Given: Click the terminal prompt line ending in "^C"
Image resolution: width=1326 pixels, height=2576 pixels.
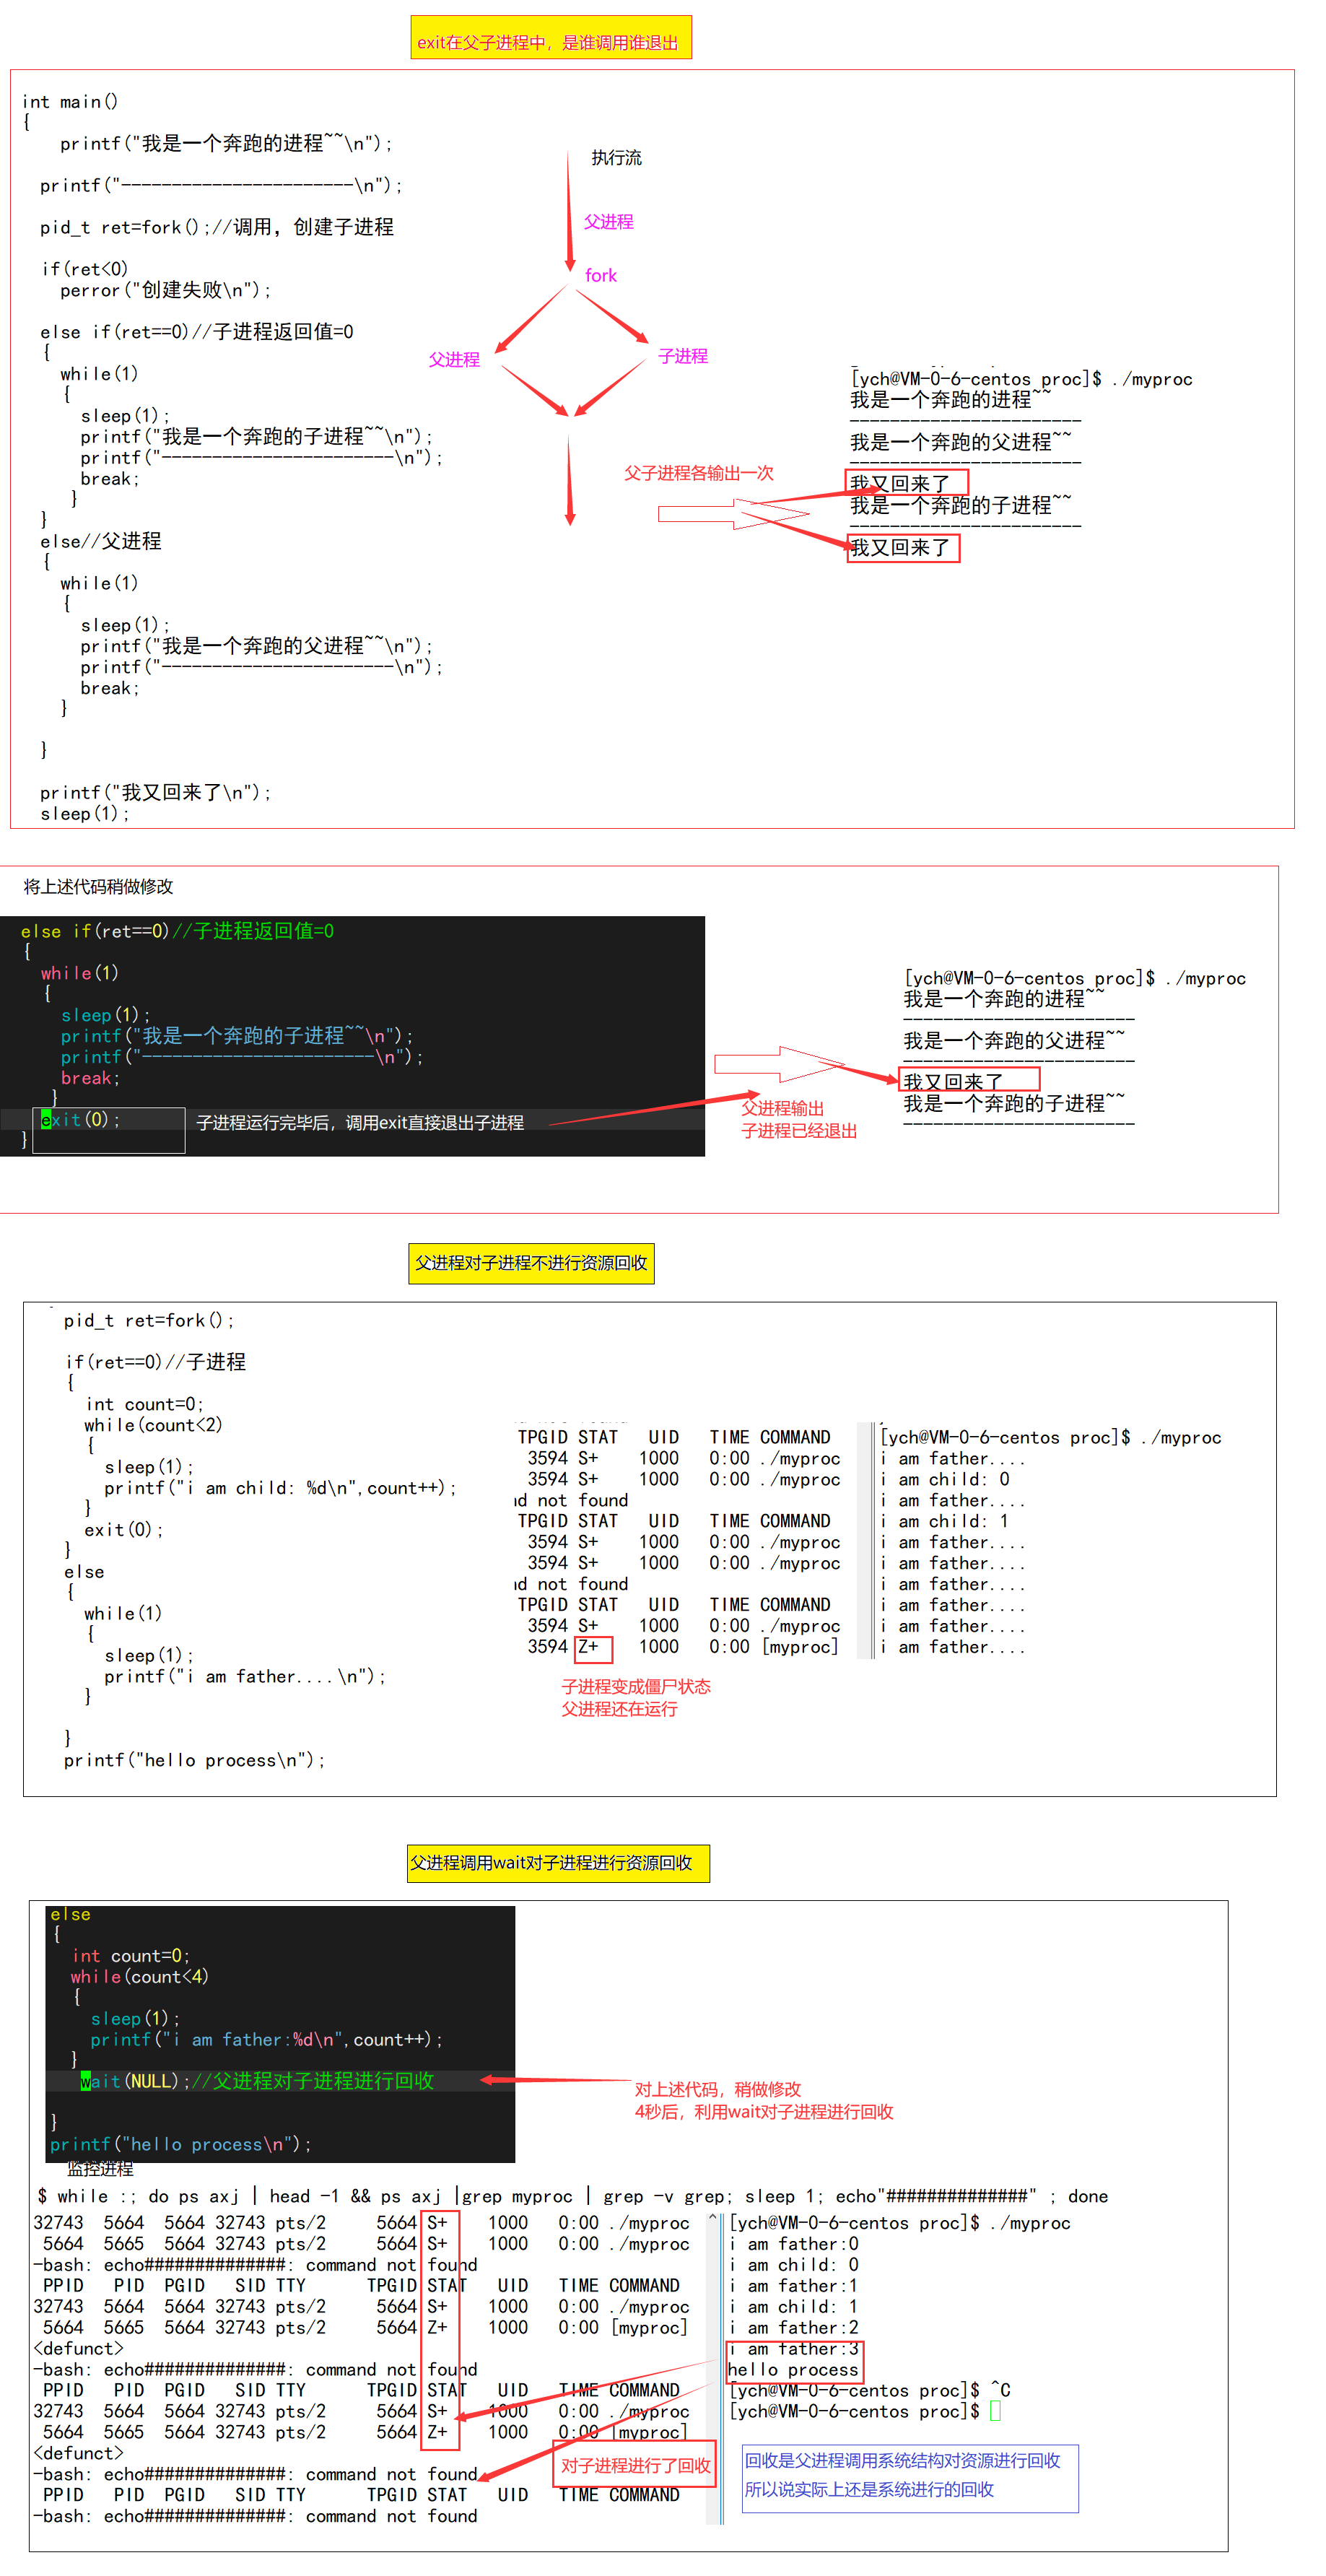Looking at the screenshot, I should pos(870,2390).
